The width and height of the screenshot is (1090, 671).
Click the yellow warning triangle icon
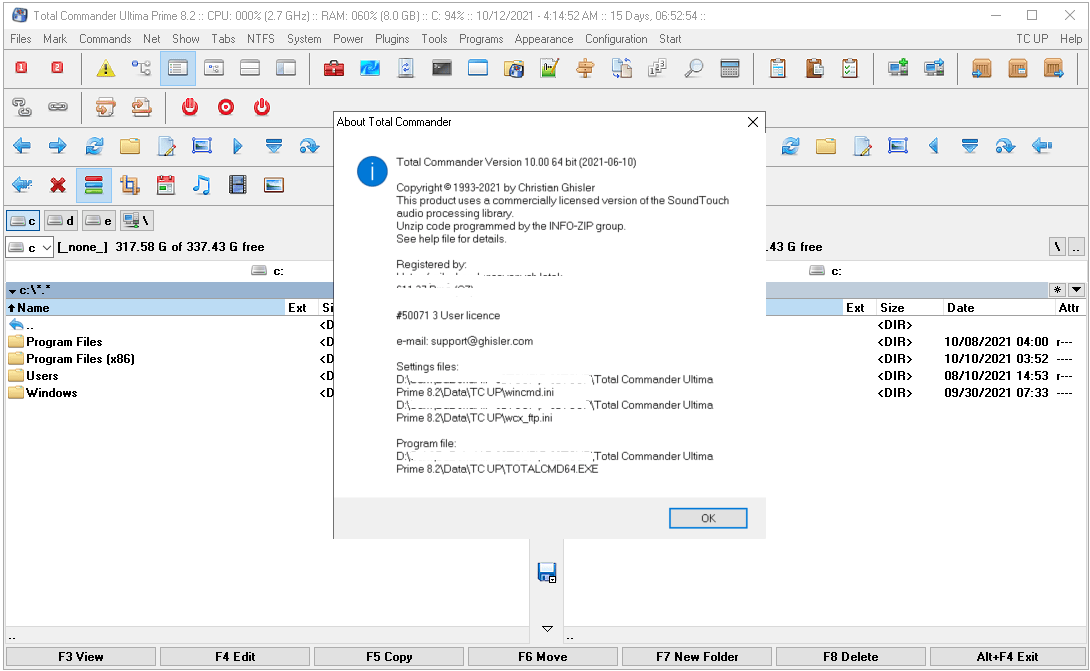(106, 68)
